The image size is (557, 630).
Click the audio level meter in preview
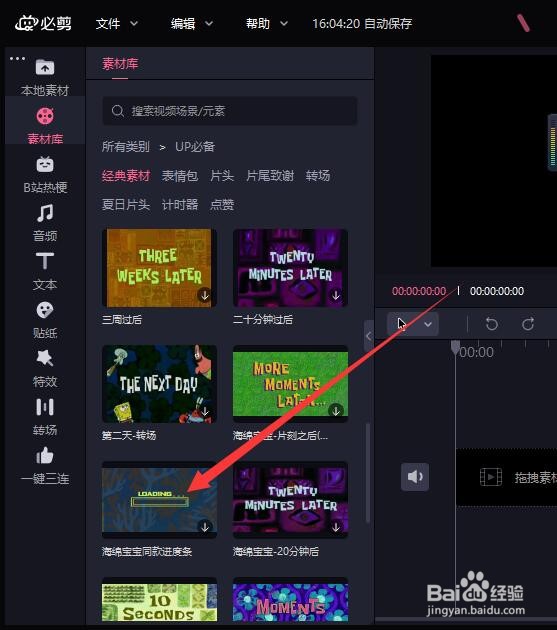pos(553,143)
